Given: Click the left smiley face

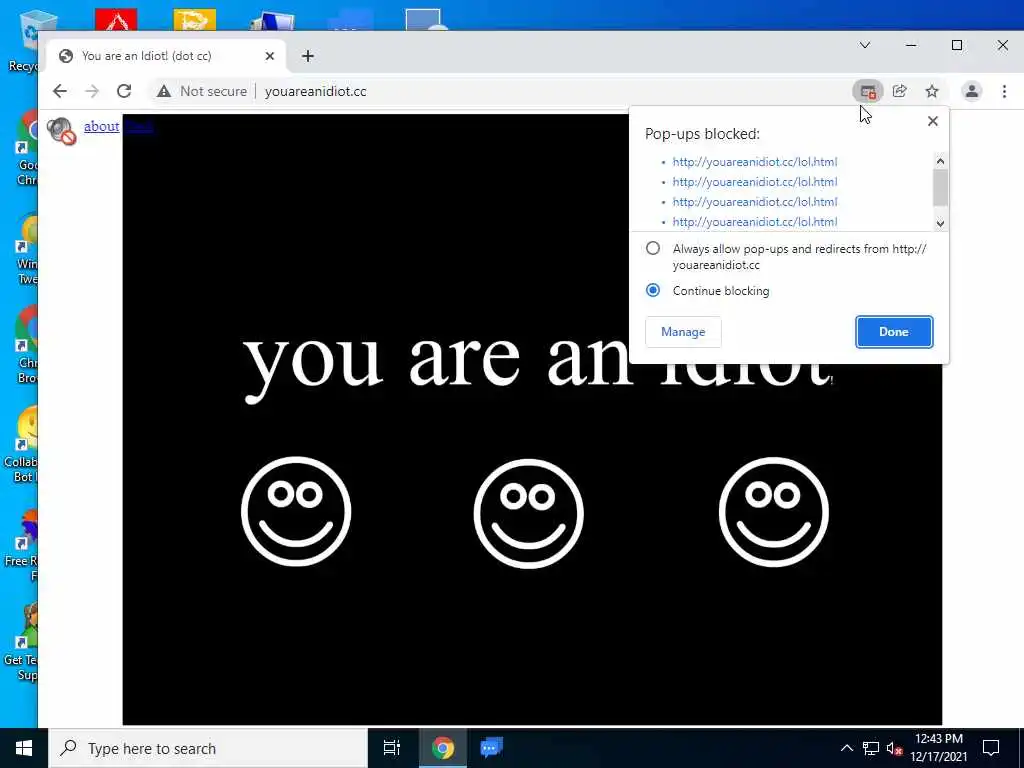Looking at the screenshot, I should tap(296, 511).
